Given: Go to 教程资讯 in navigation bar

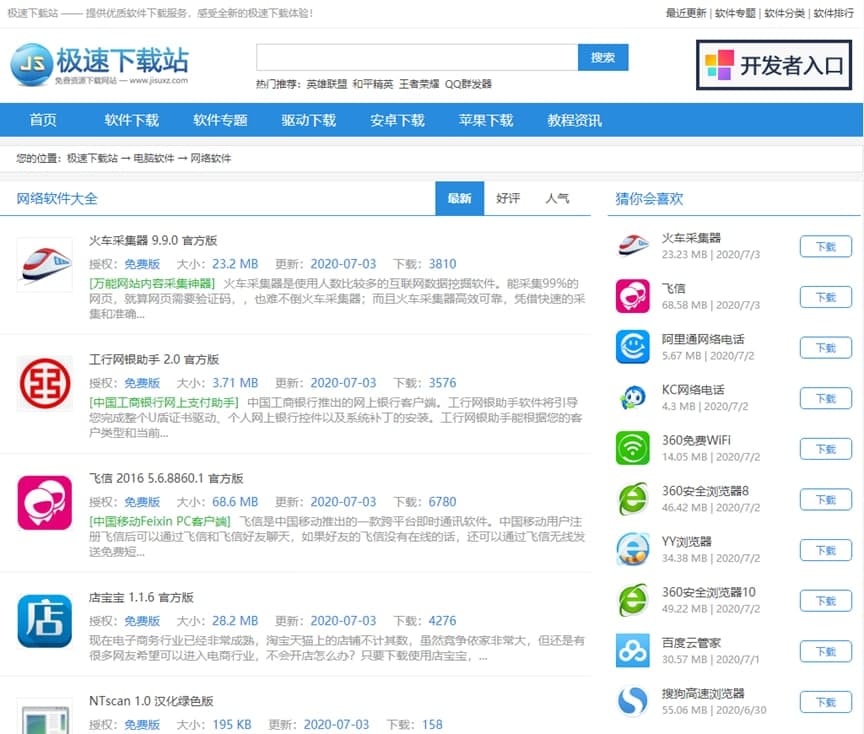Looking at the screenshot, I should 574,120.
